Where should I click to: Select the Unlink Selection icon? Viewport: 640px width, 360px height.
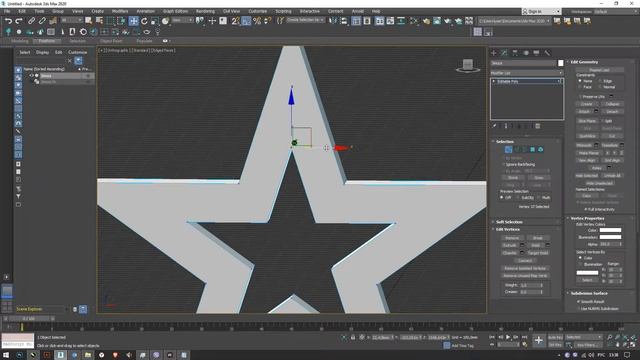[42, 21]
